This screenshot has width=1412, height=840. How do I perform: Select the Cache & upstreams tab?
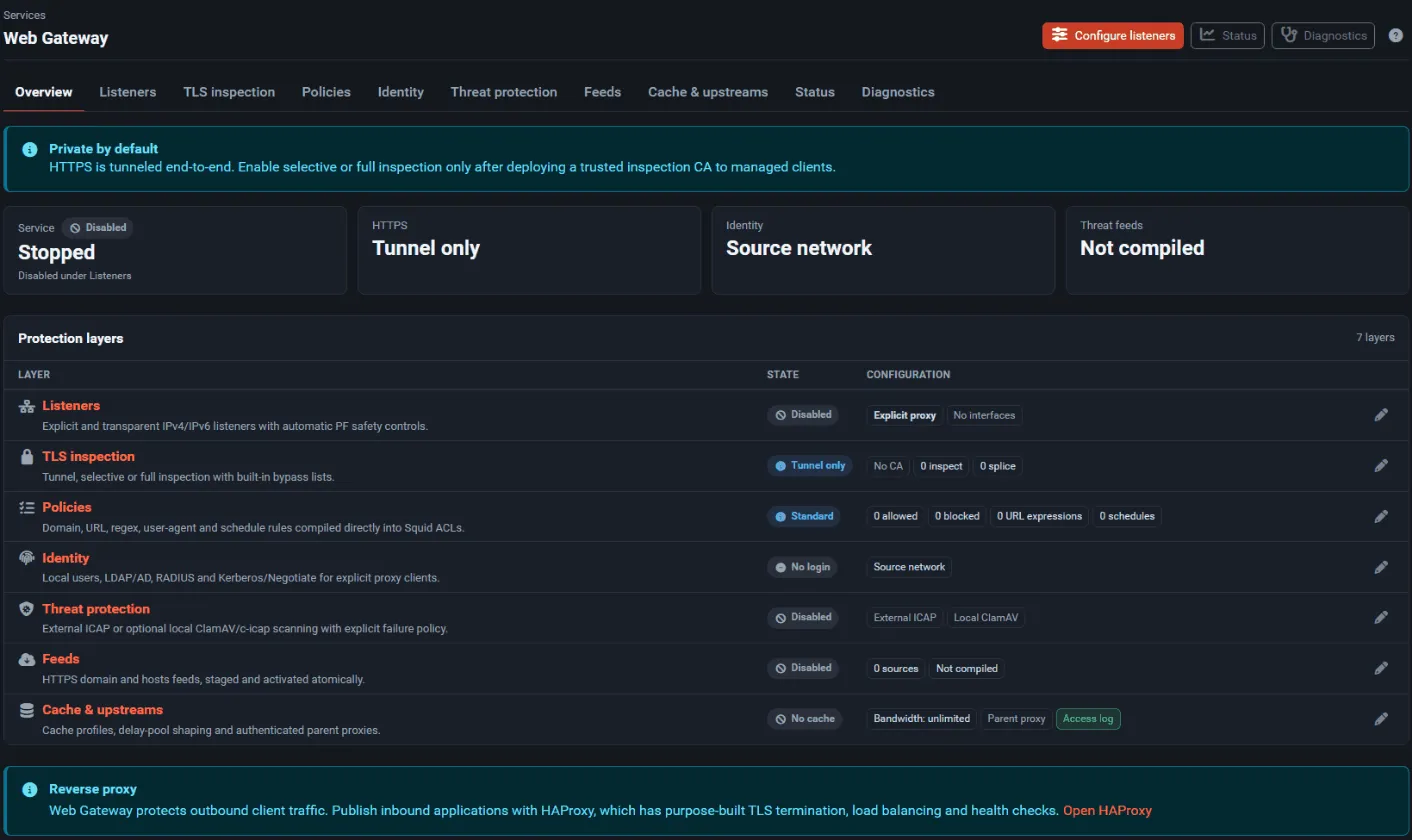(708, 92)
